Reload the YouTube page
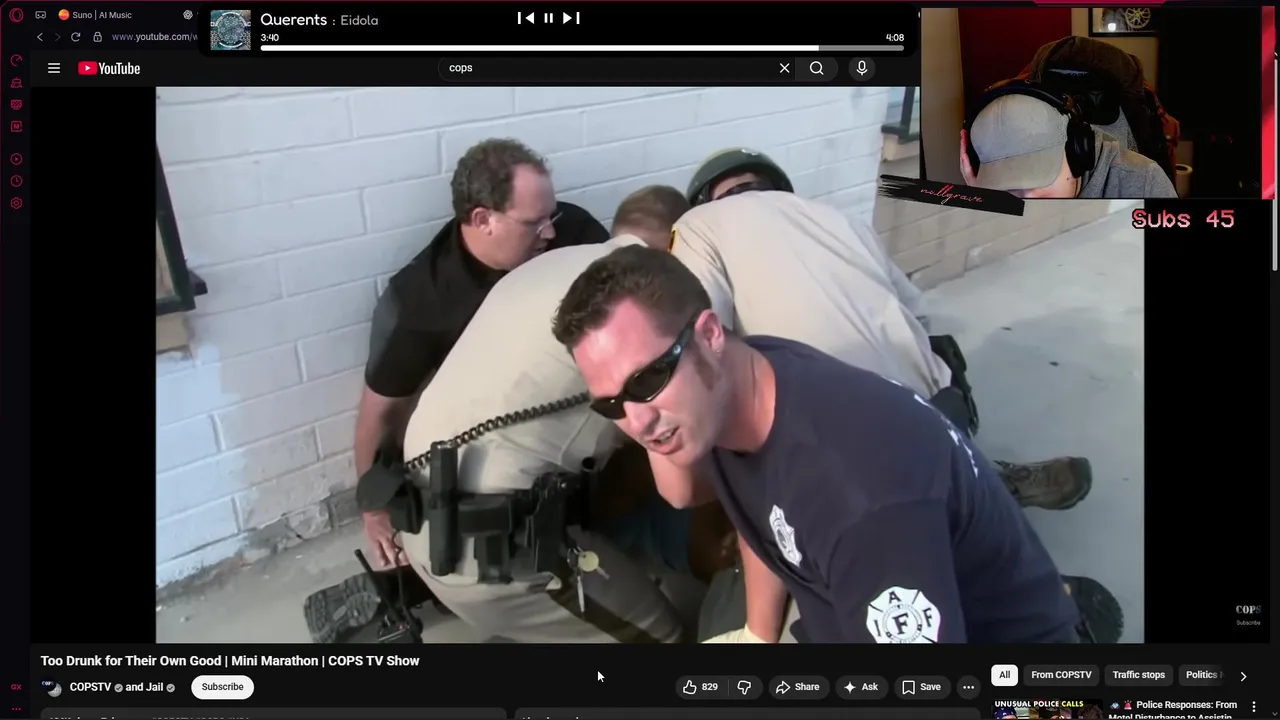 click(x=75, y=37)
